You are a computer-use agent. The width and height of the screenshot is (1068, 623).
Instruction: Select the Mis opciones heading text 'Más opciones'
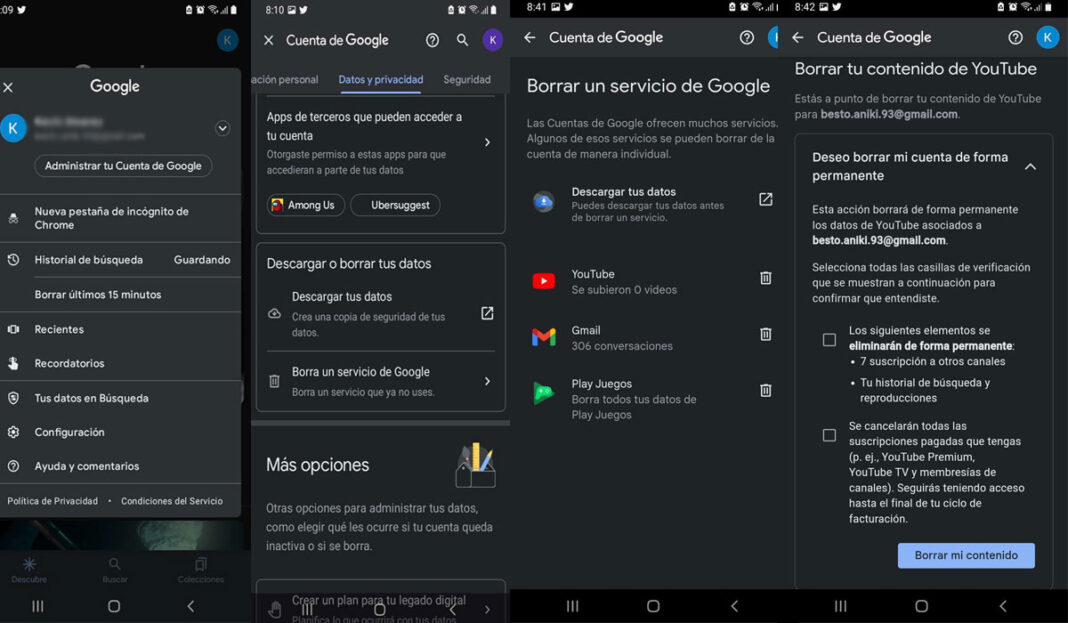click(317, 465)
